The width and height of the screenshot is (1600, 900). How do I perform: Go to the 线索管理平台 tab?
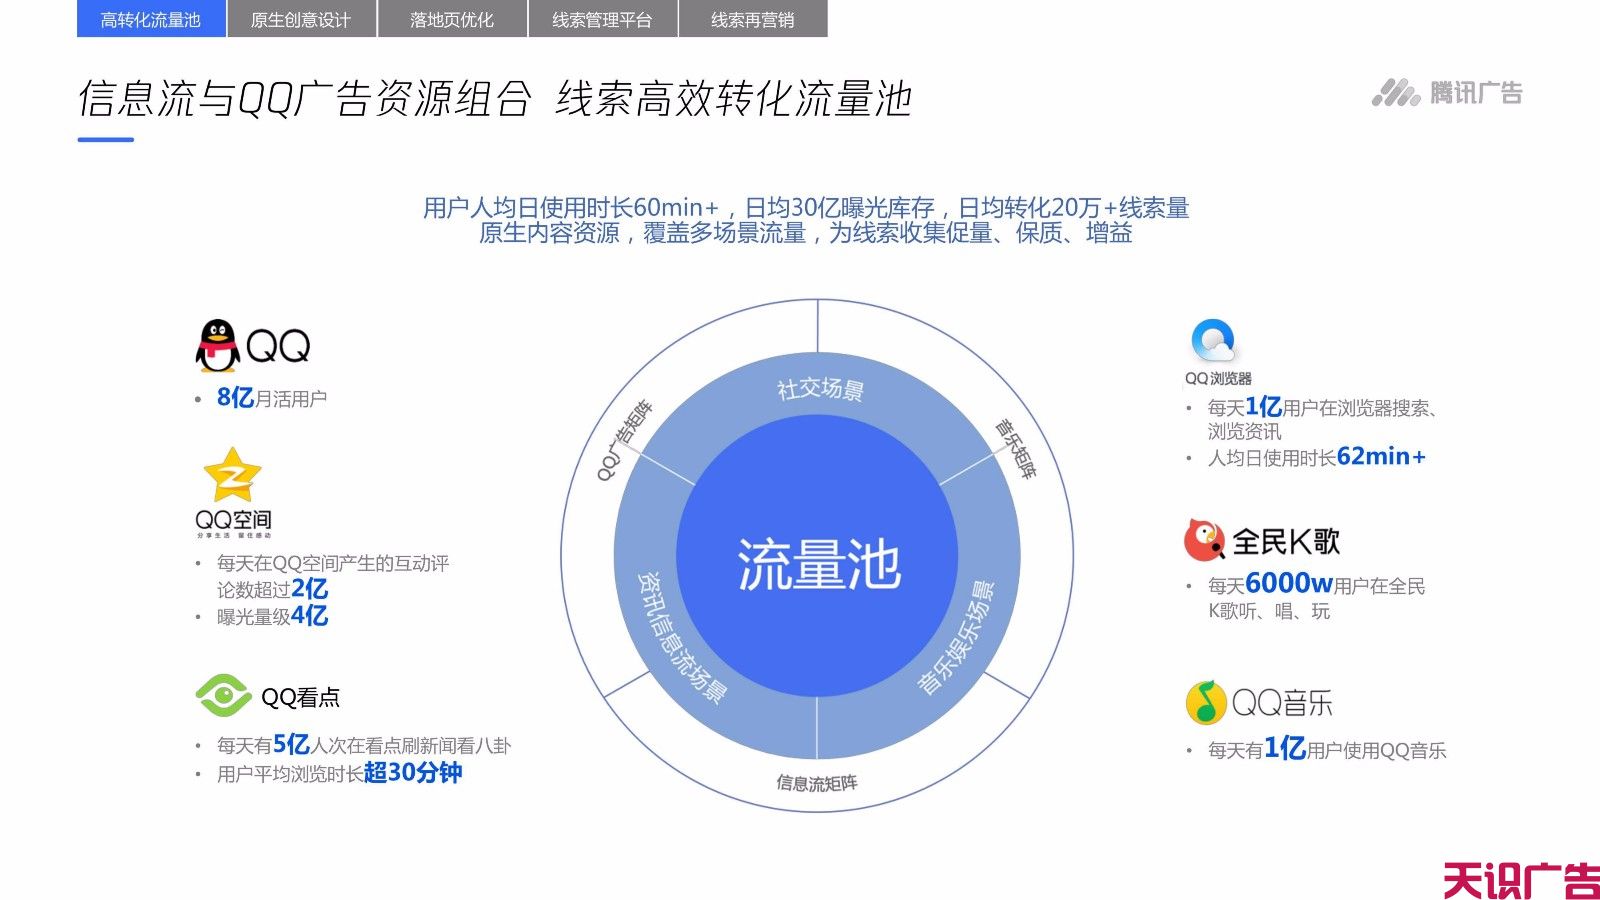(x=602, y=19)
